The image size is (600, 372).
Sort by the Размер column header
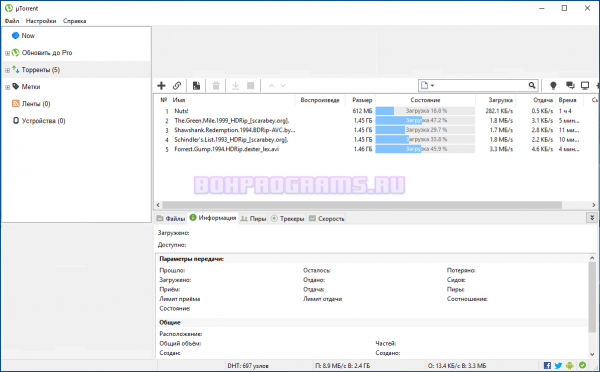[x=360, y=100]
